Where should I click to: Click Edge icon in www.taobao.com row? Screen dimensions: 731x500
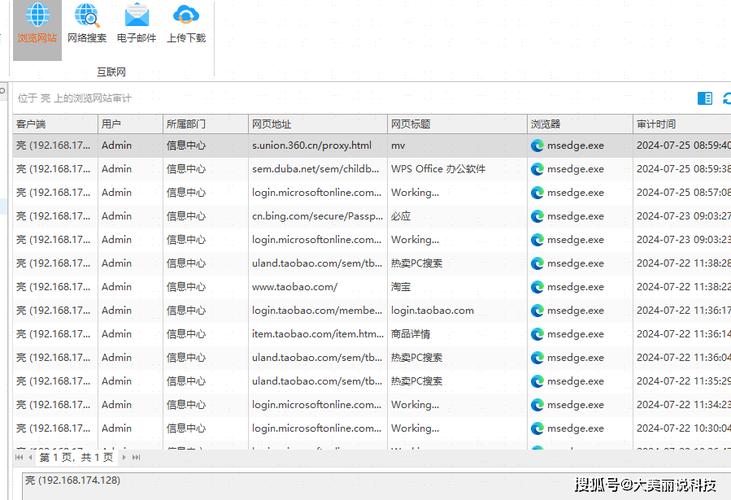tap(537, 287)
